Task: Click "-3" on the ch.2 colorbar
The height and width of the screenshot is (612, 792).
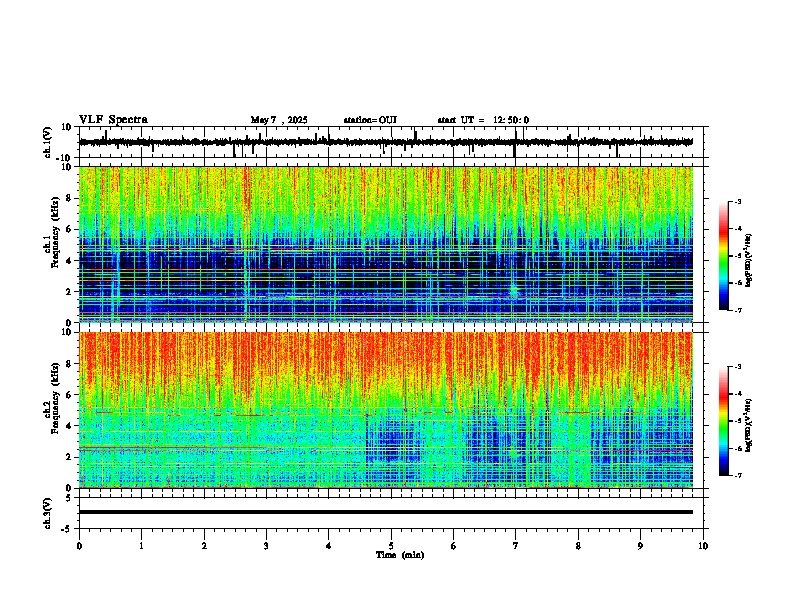Action: (737, 367)
